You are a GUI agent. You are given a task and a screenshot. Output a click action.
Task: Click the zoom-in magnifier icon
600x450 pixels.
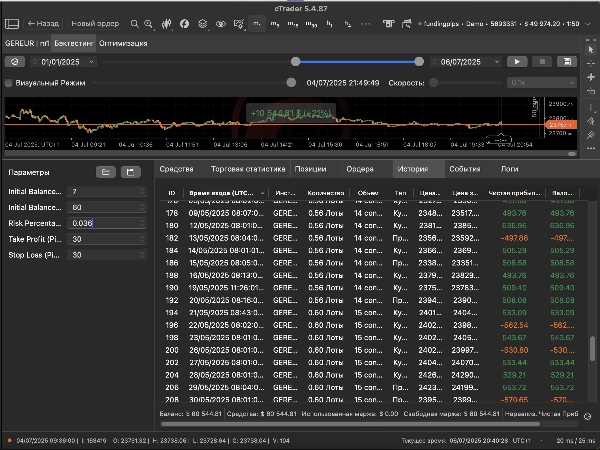coord(149,22)
